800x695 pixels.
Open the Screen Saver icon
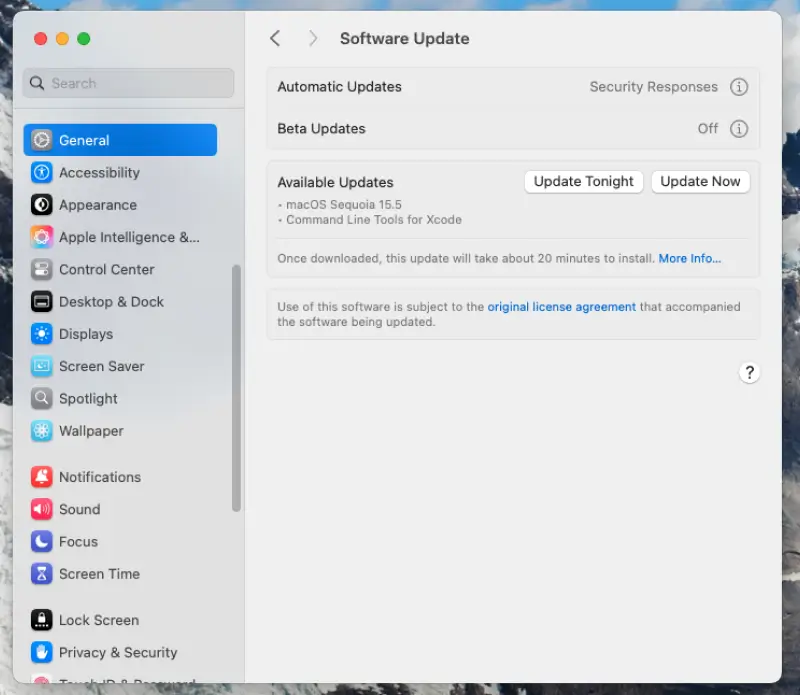pyautogui.click(x=41, y=366)
